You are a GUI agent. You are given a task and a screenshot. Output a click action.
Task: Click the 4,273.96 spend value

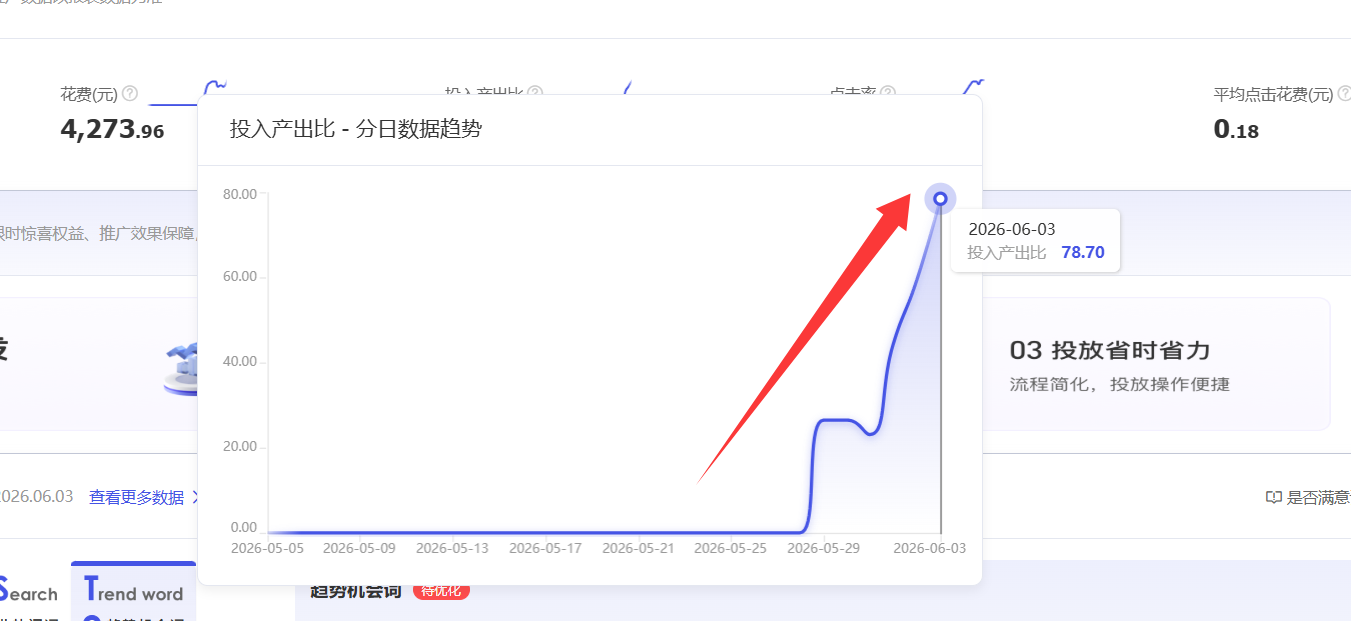112,129
